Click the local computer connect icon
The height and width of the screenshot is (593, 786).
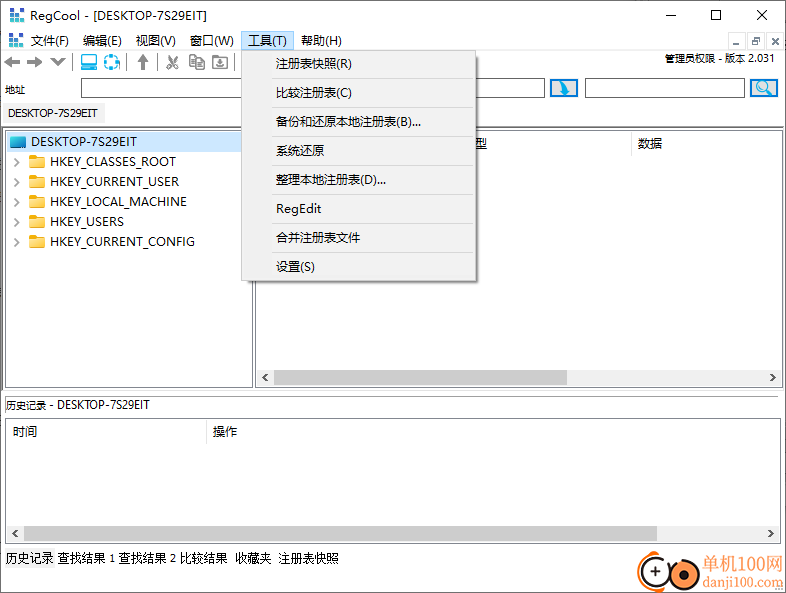tap(89, 62)
